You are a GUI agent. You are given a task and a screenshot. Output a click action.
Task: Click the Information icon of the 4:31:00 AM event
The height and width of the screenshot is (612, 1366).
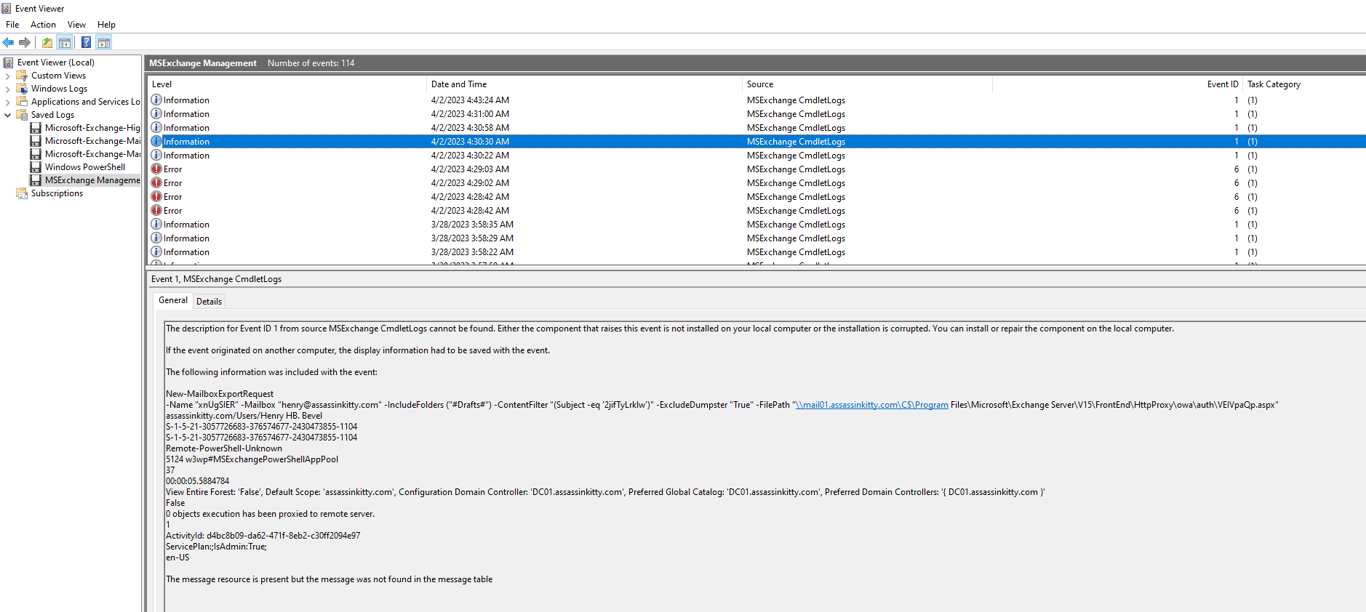[x=156, y=114]
